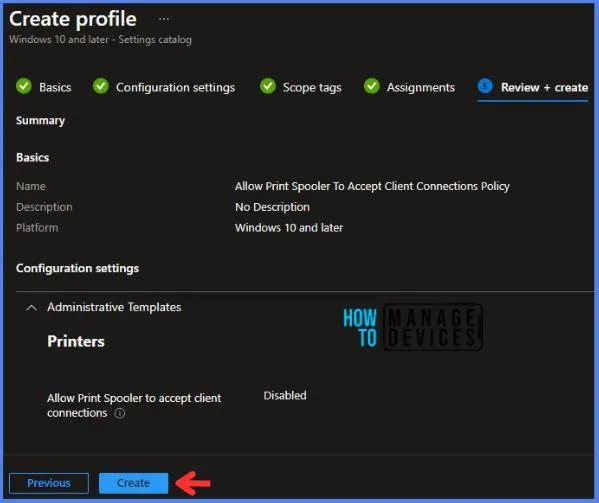Click the Configuration settings section heading

coord(78,268)
